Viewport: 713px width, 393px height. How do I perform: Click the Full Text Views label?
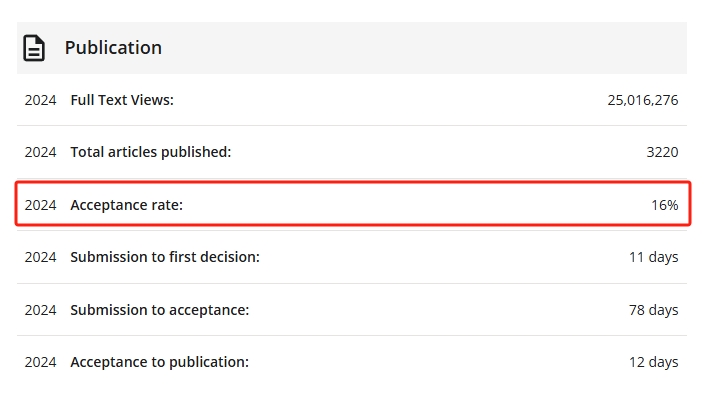(122, 100)
